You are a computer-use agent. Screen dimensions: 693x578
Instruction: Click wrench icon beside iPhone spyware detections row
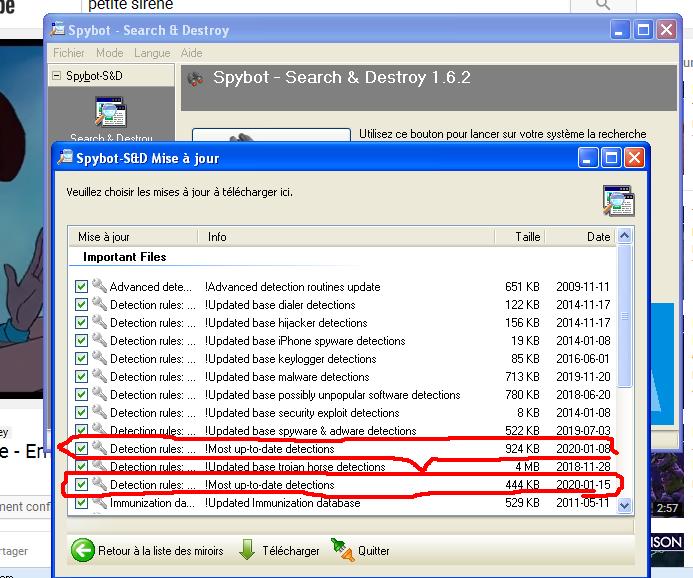point(99,340)
